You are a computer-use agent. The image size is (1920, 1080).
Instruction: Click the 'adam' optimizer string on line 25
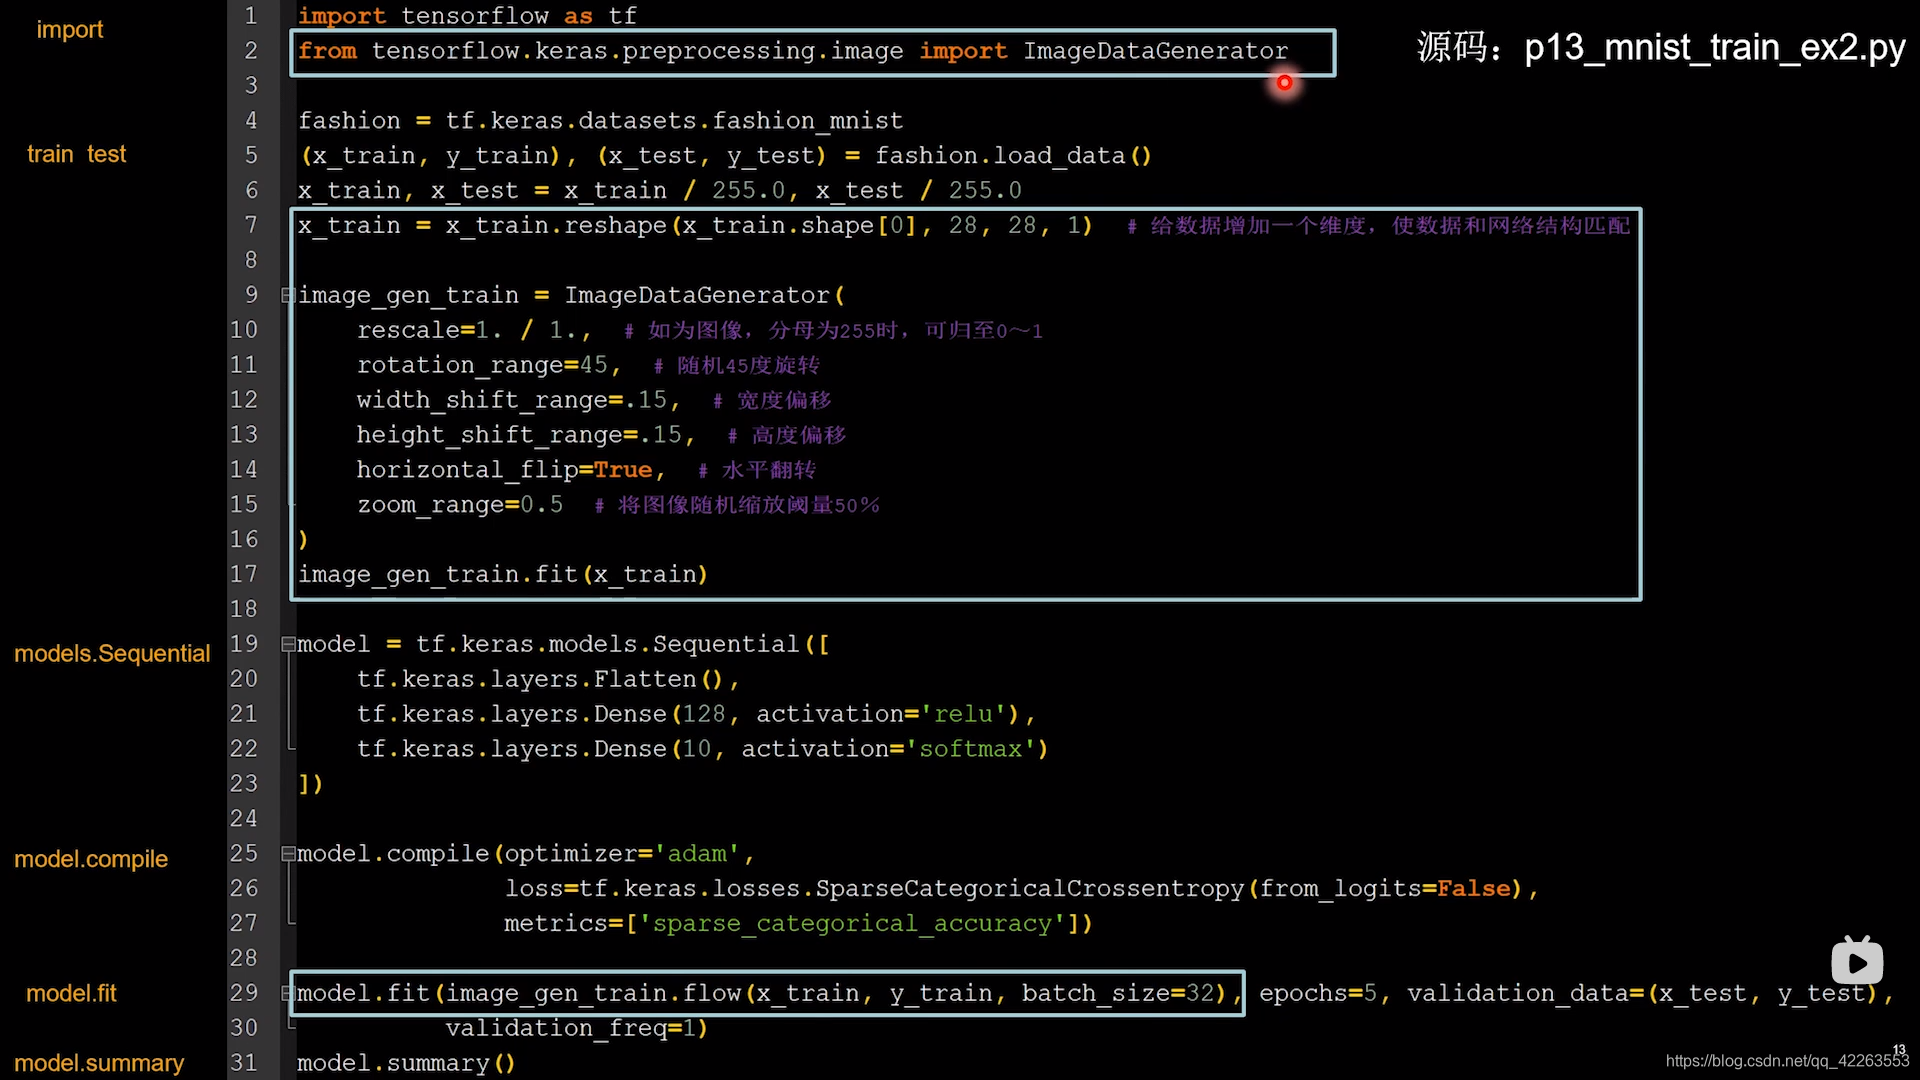click(697, 854)
